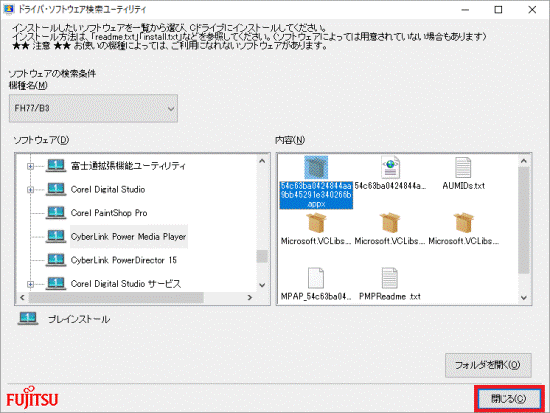Minimize the driver search utility window
Image resolution: width=550 pixels, height=413 pixels.
(465, 10)
